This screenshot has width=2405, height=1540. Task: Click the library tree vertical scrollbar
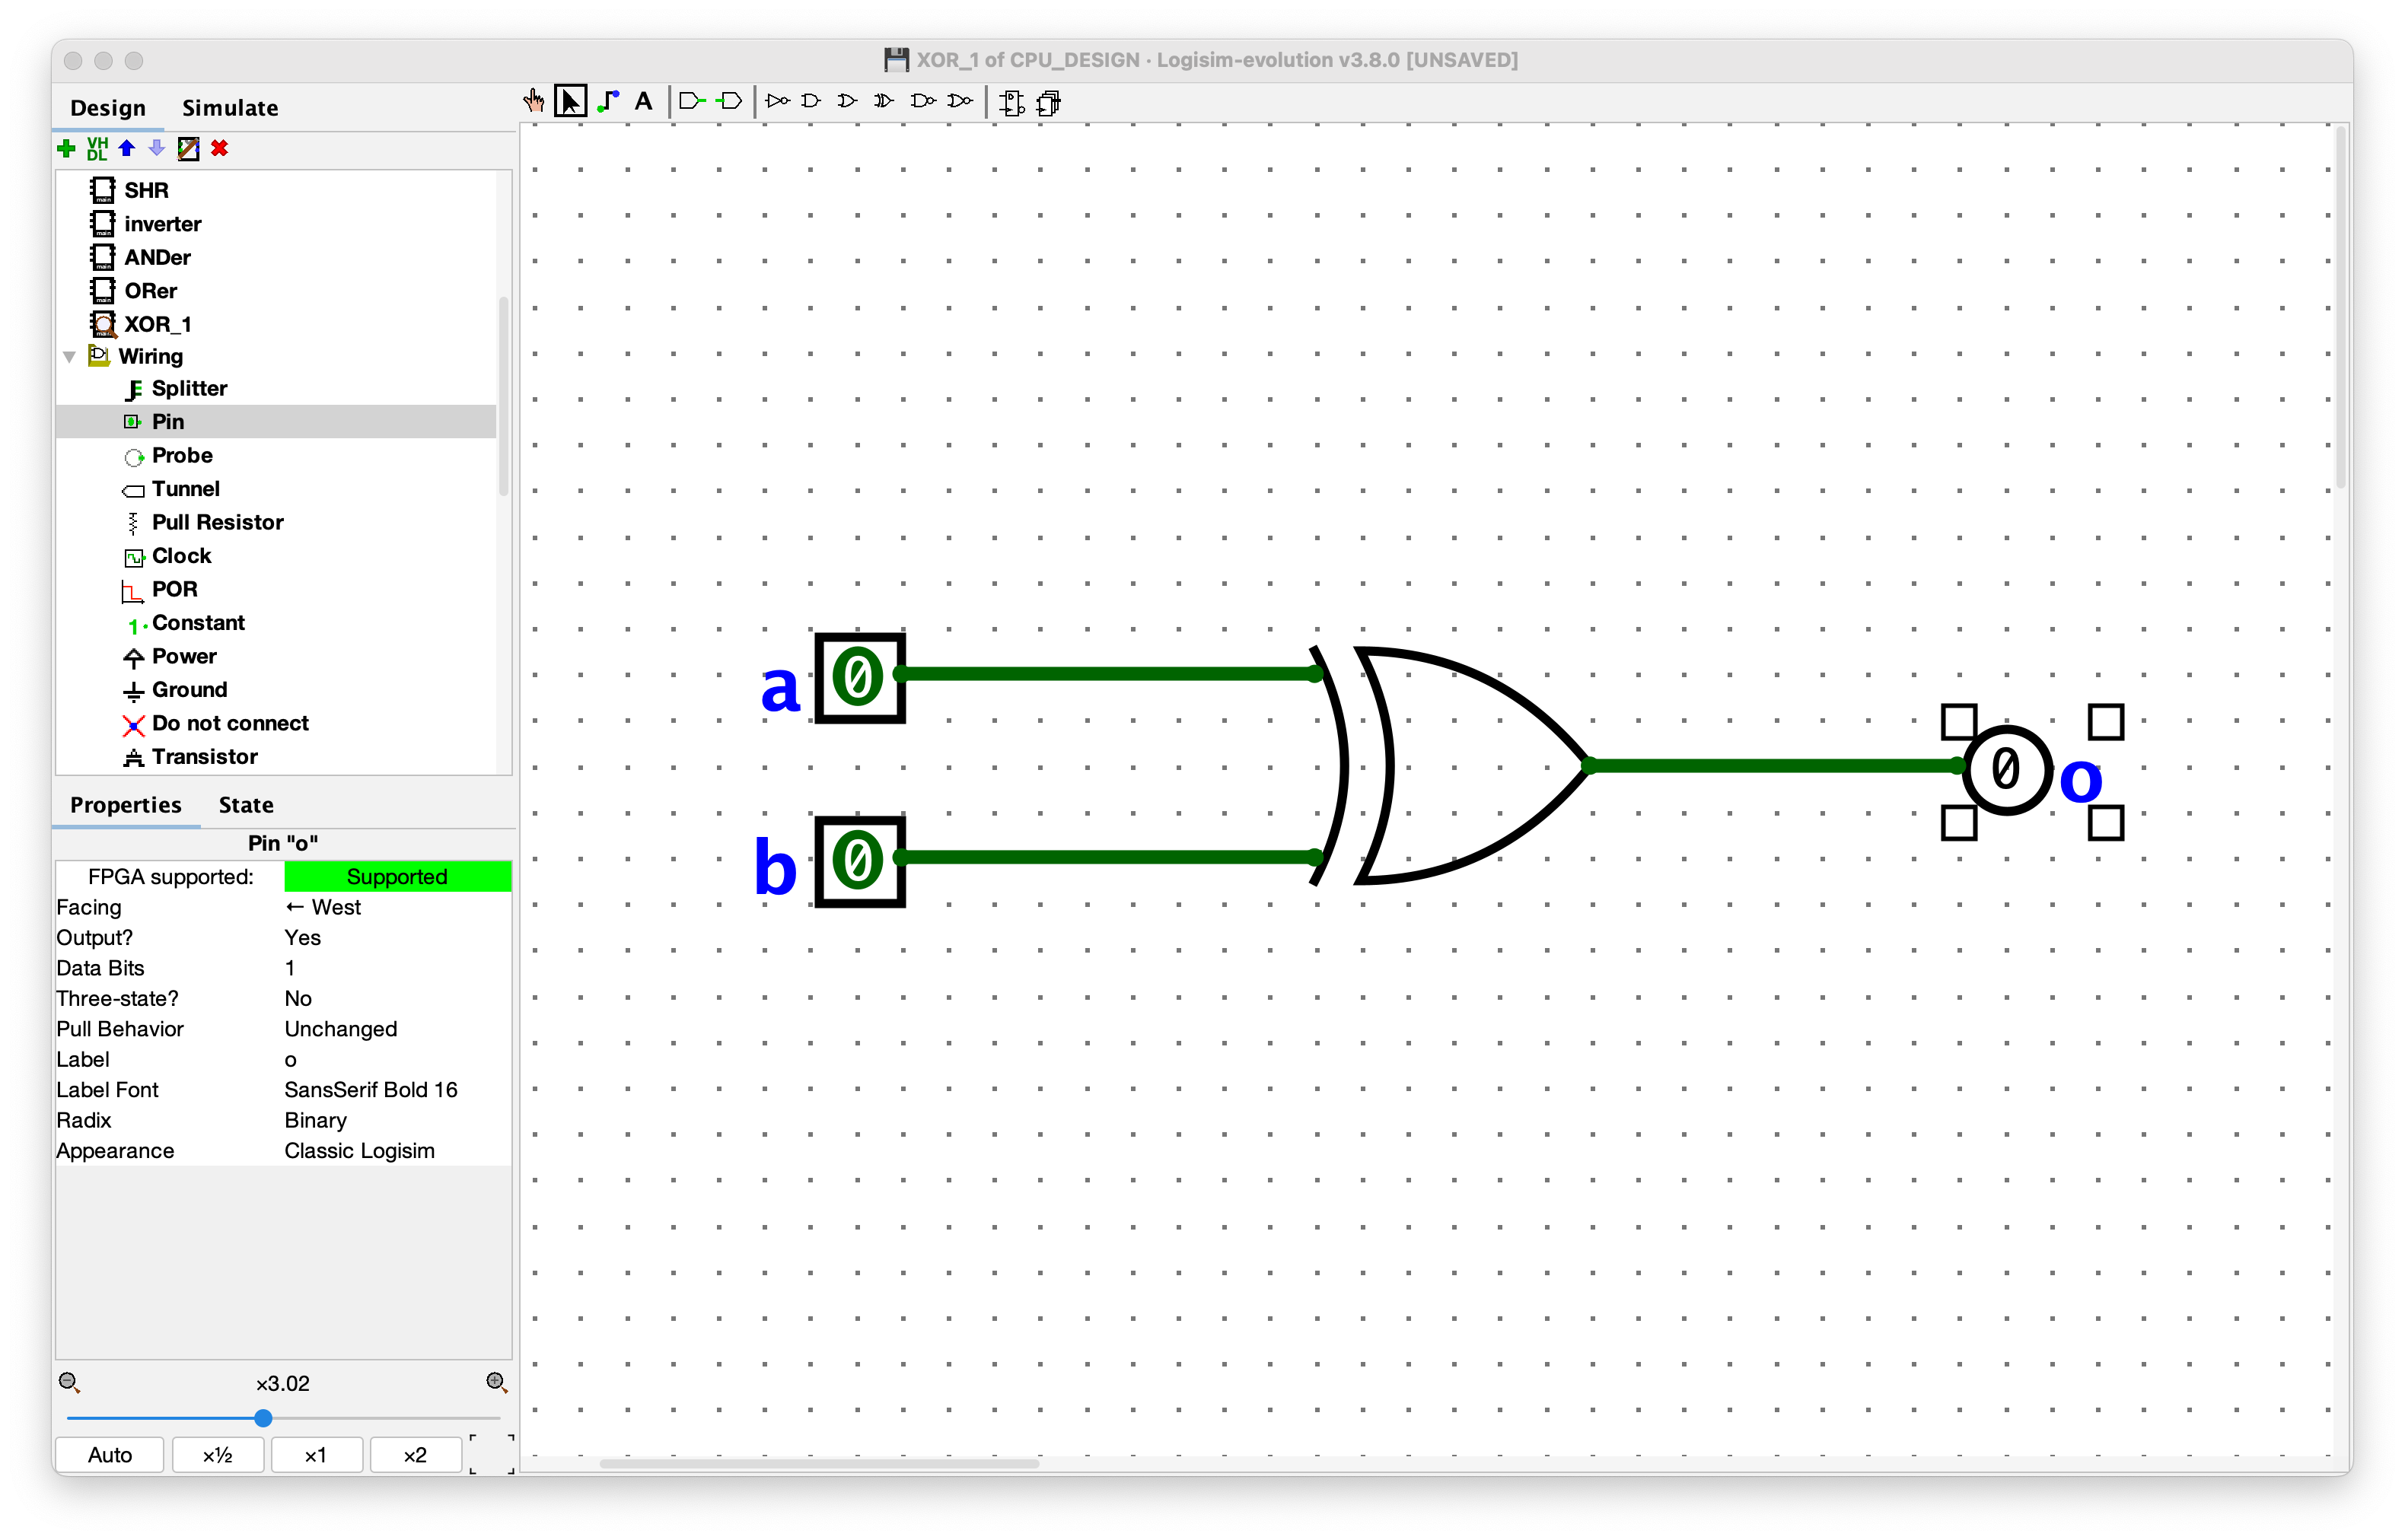(x=504, y=395)
